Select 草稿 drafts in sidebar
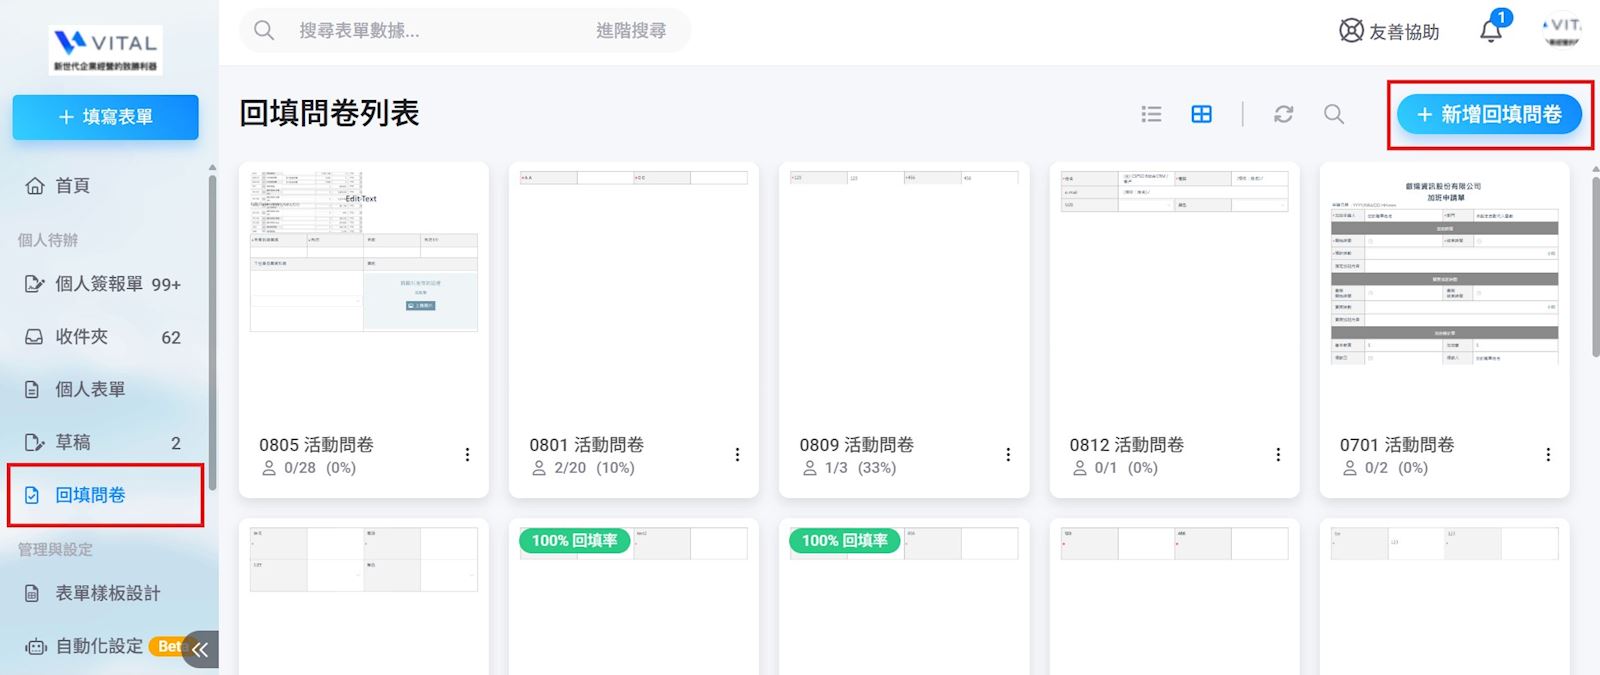Screen dimensions: 1600x675 72,442
